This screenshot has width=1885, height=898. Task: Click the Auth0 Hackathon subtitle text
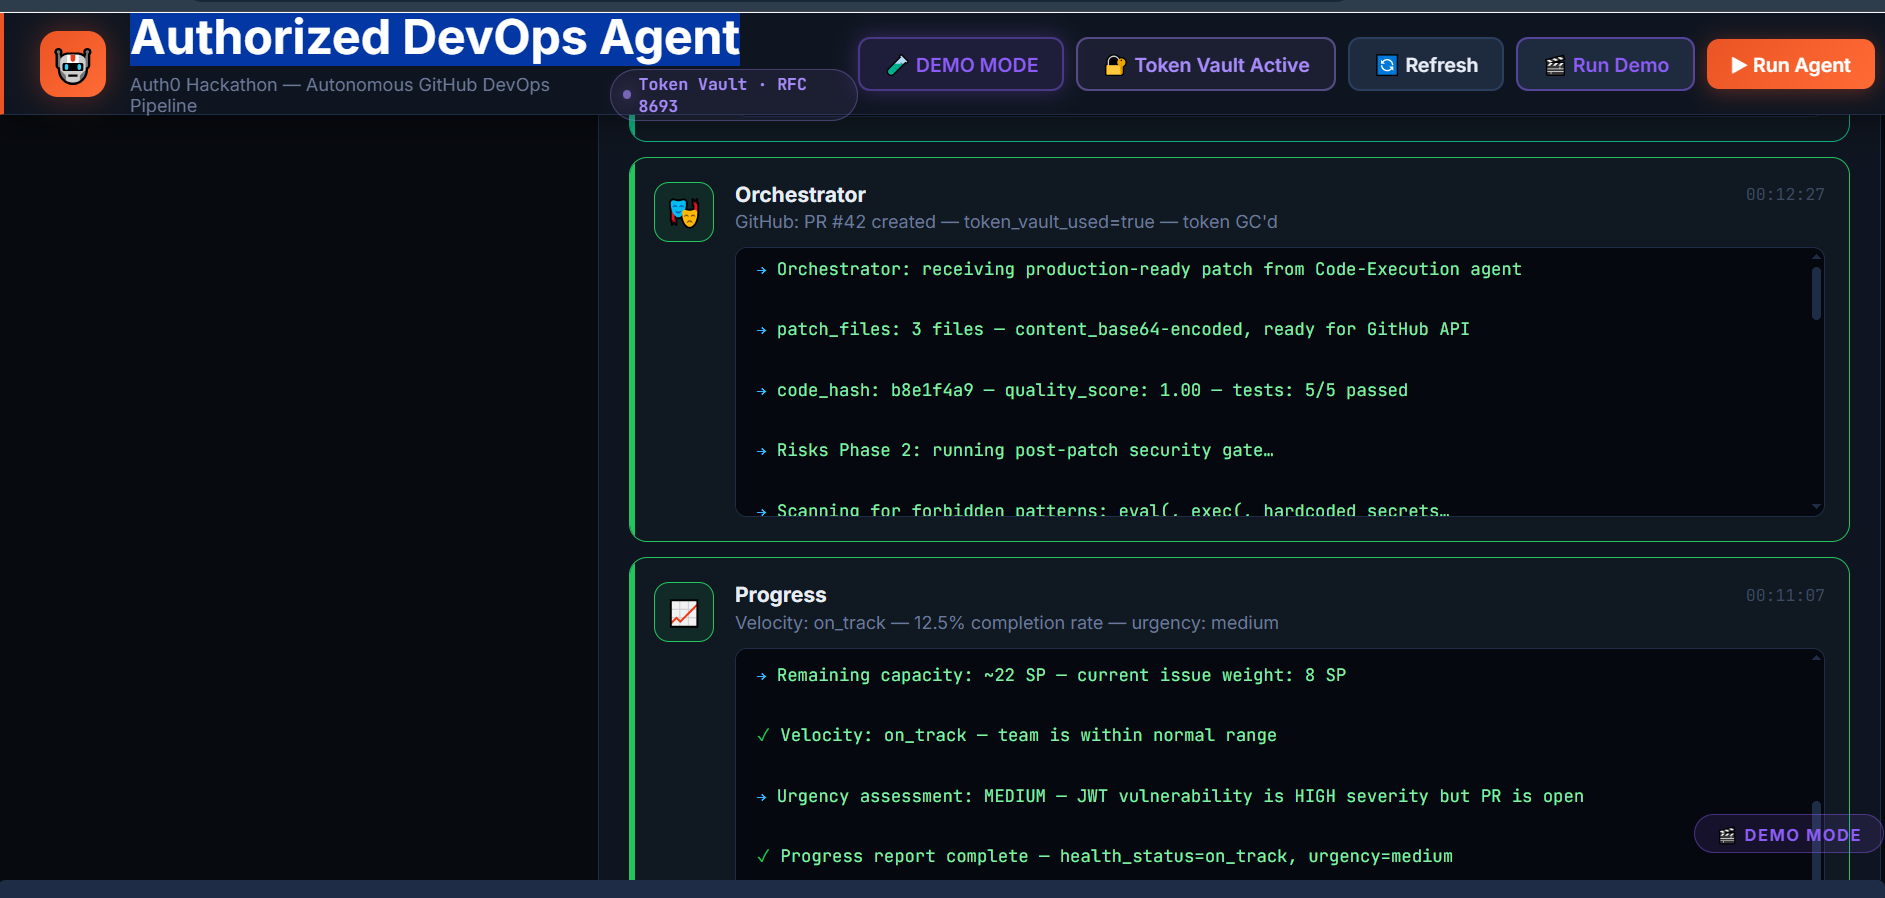click(340, 95)
